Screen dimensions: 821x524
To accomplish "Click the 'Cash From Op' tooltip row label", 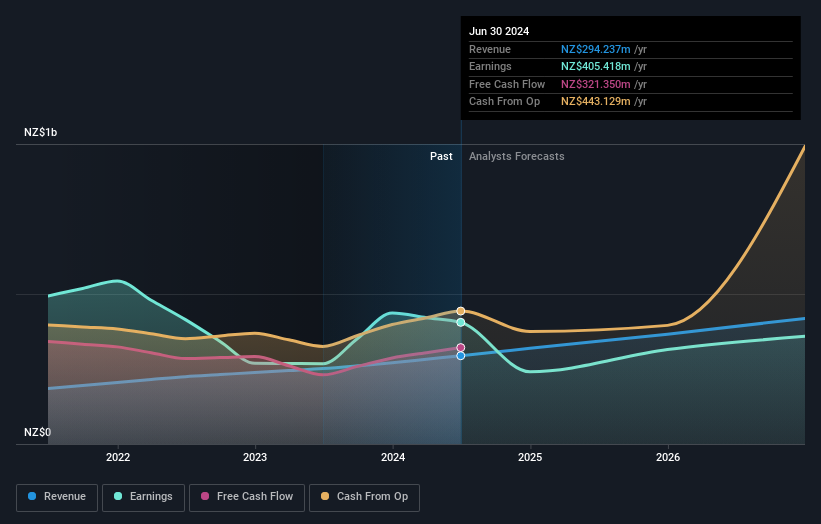I will 504,102.
